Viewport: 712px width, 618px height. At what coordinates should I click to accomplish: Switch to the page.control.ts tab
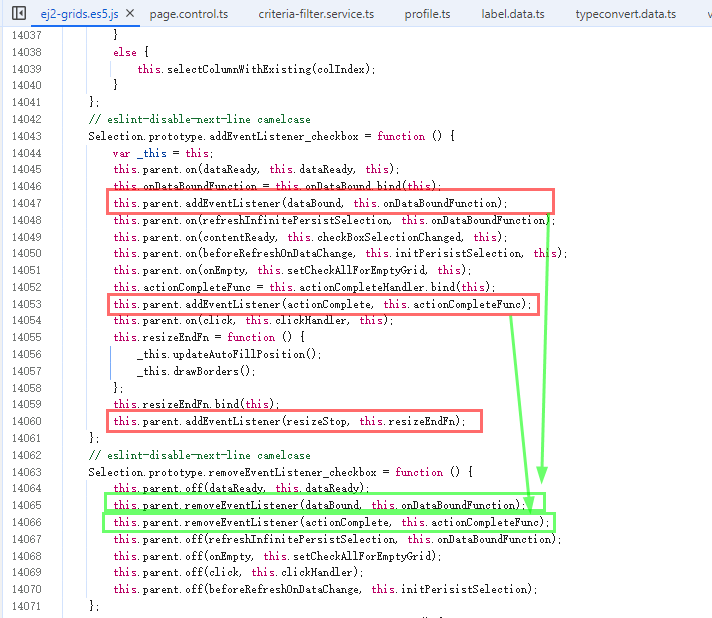pyautogui.click(x=188, y=14)
